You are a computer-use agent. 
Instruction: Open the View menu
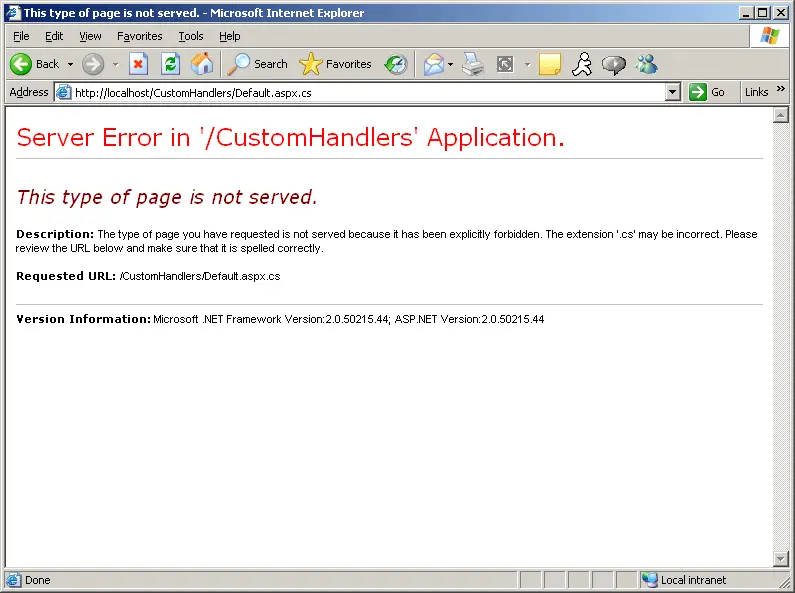90,36
